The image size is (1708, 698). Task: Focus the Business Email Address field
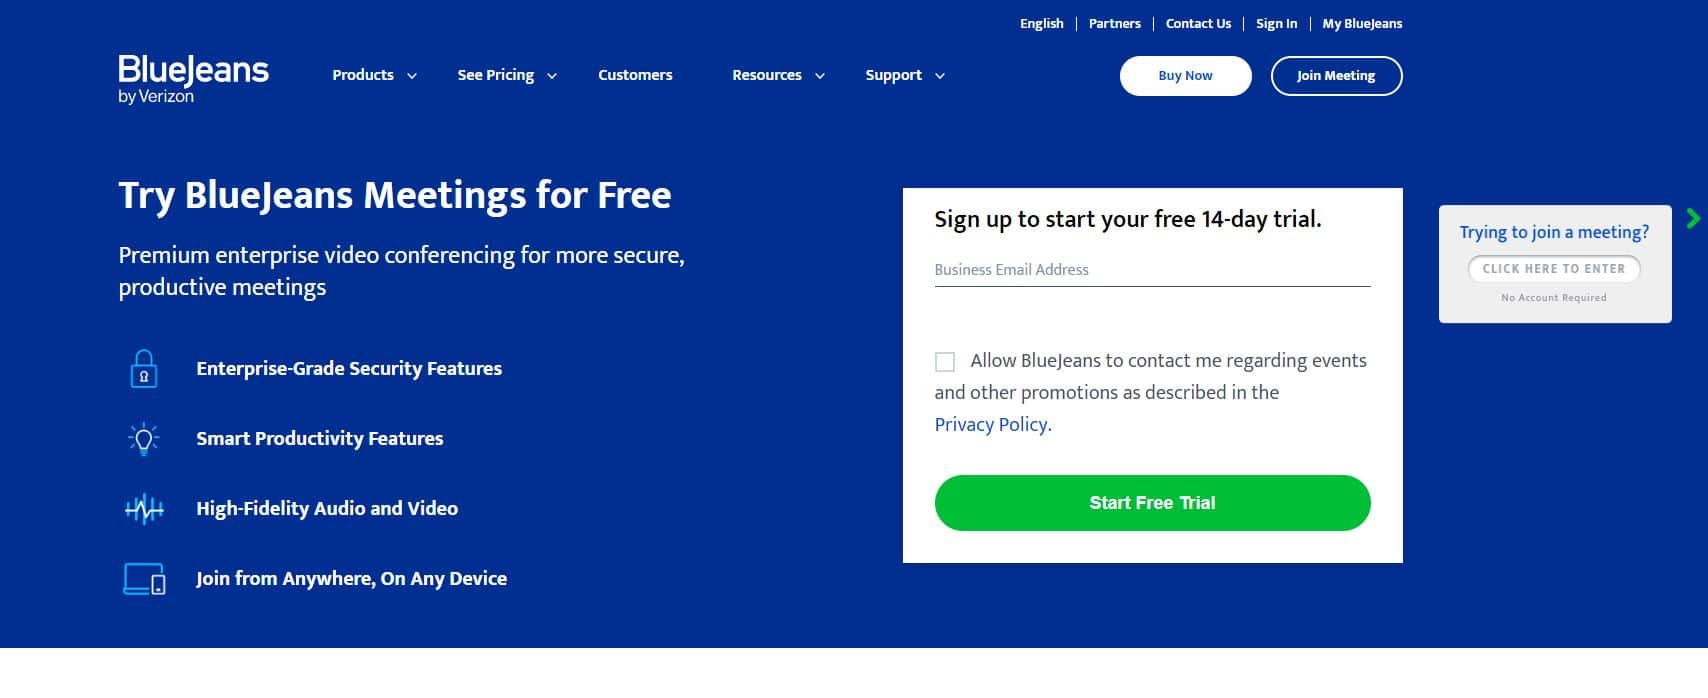pos(1152,270)
